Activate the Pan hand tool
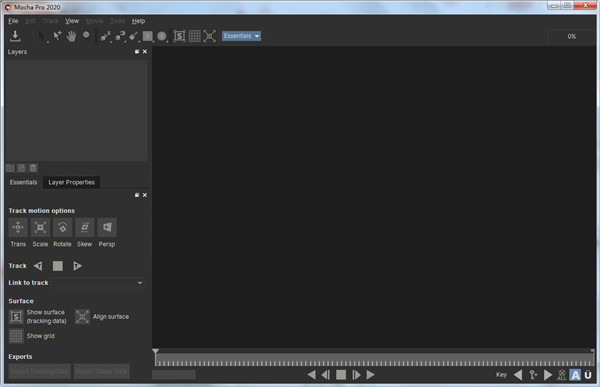Screen dimensions: 600x387 71,36
